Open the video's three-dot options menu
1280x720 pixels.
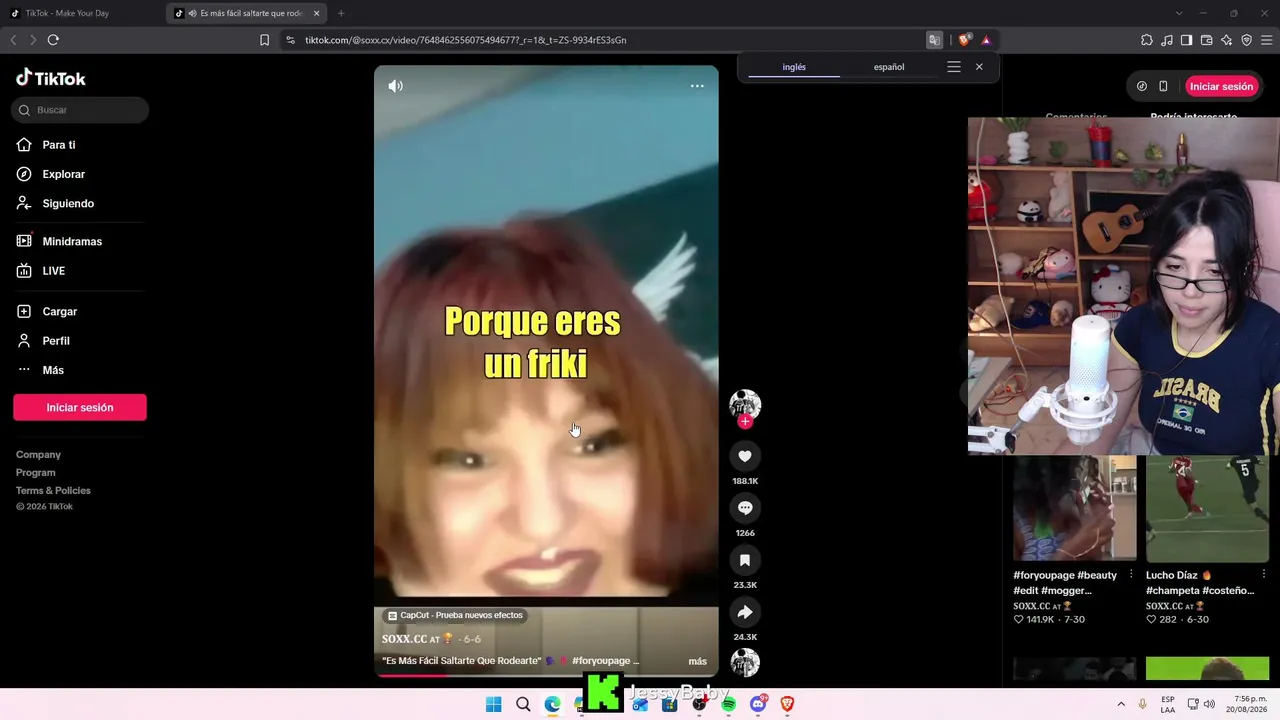(697, 86)
